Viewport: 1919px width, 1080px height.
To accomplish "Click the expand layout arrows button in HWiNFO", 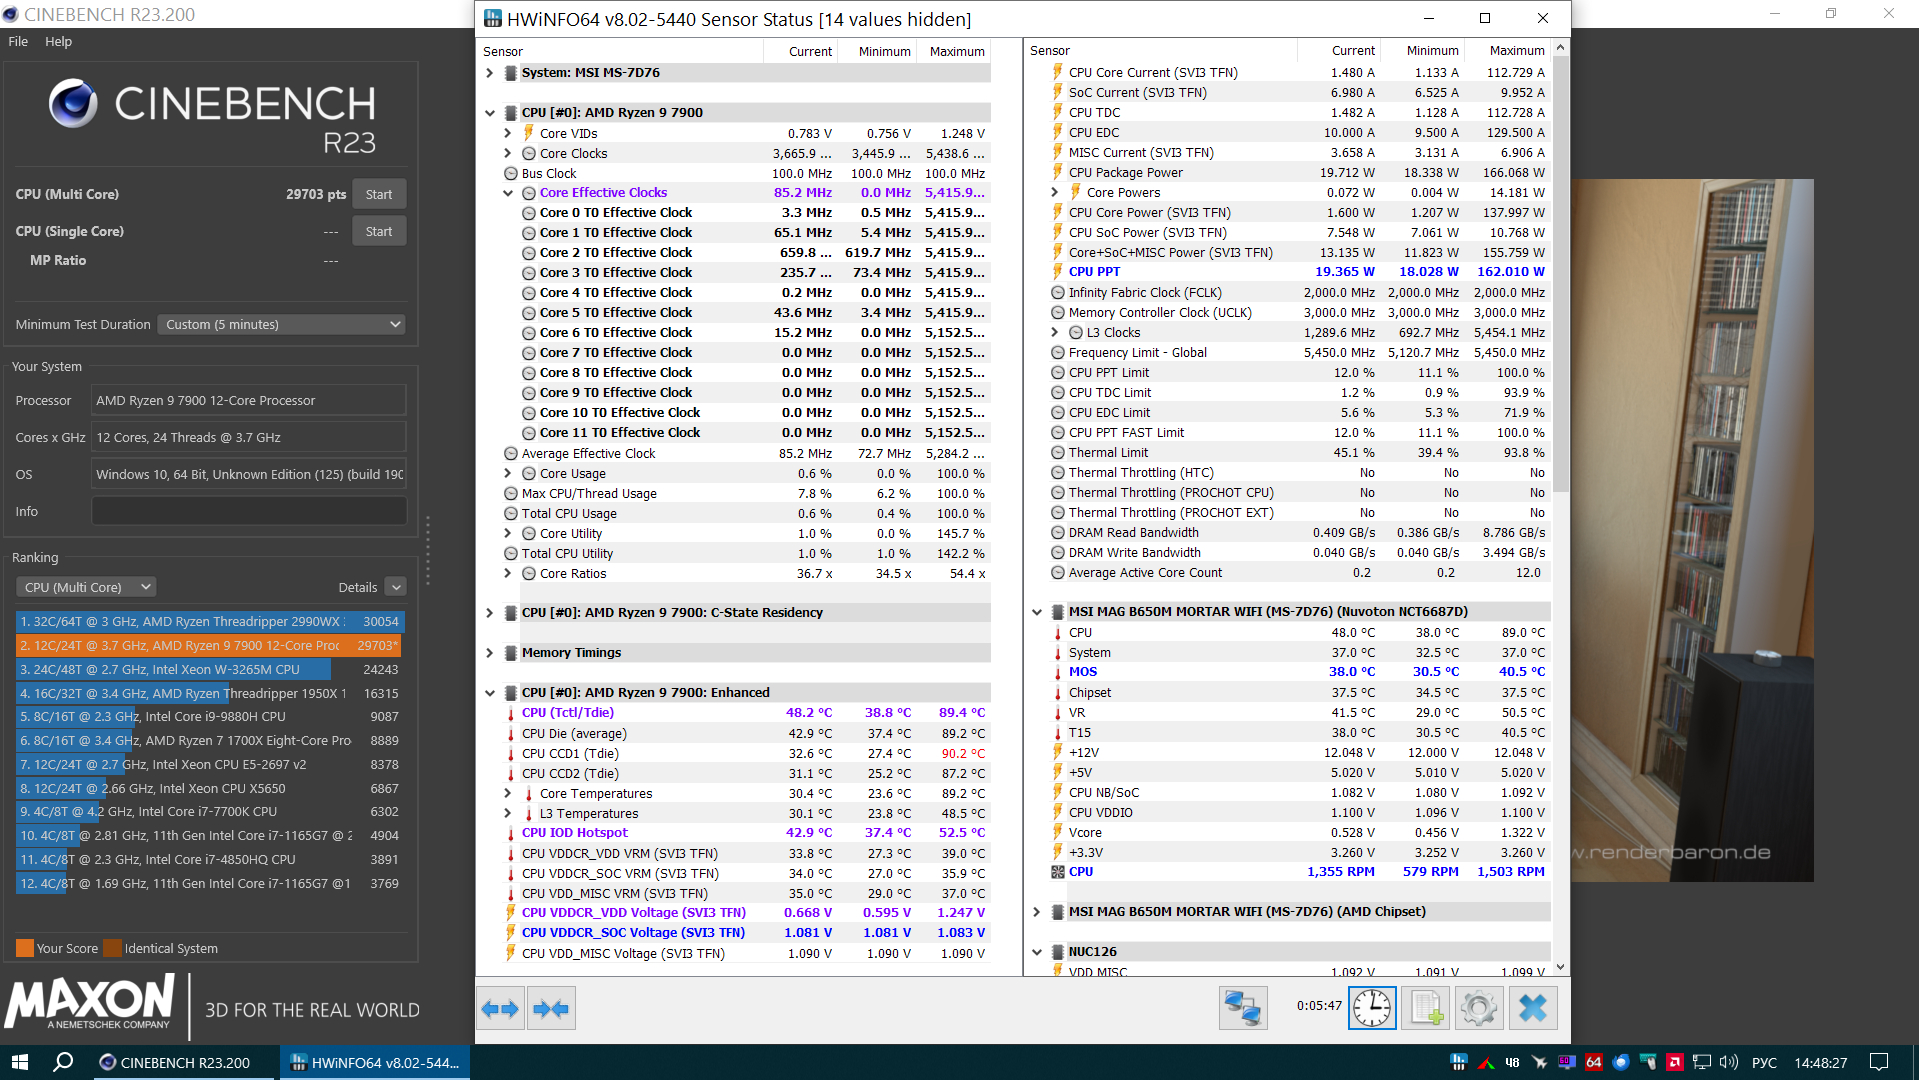I will [500, 1009].
